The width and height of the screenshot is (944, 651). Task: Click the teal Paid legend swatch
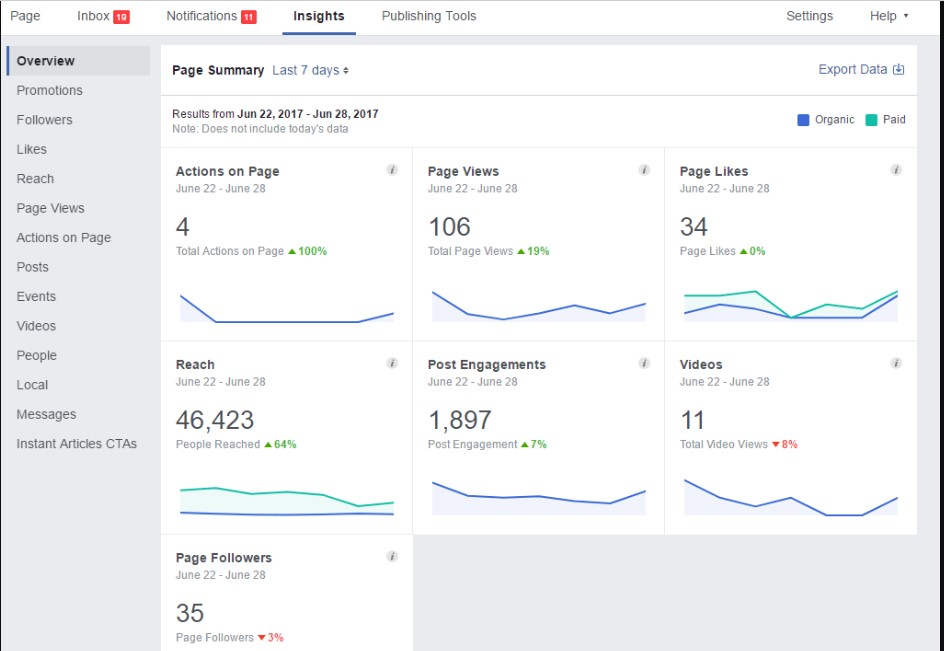click(871, 120)
